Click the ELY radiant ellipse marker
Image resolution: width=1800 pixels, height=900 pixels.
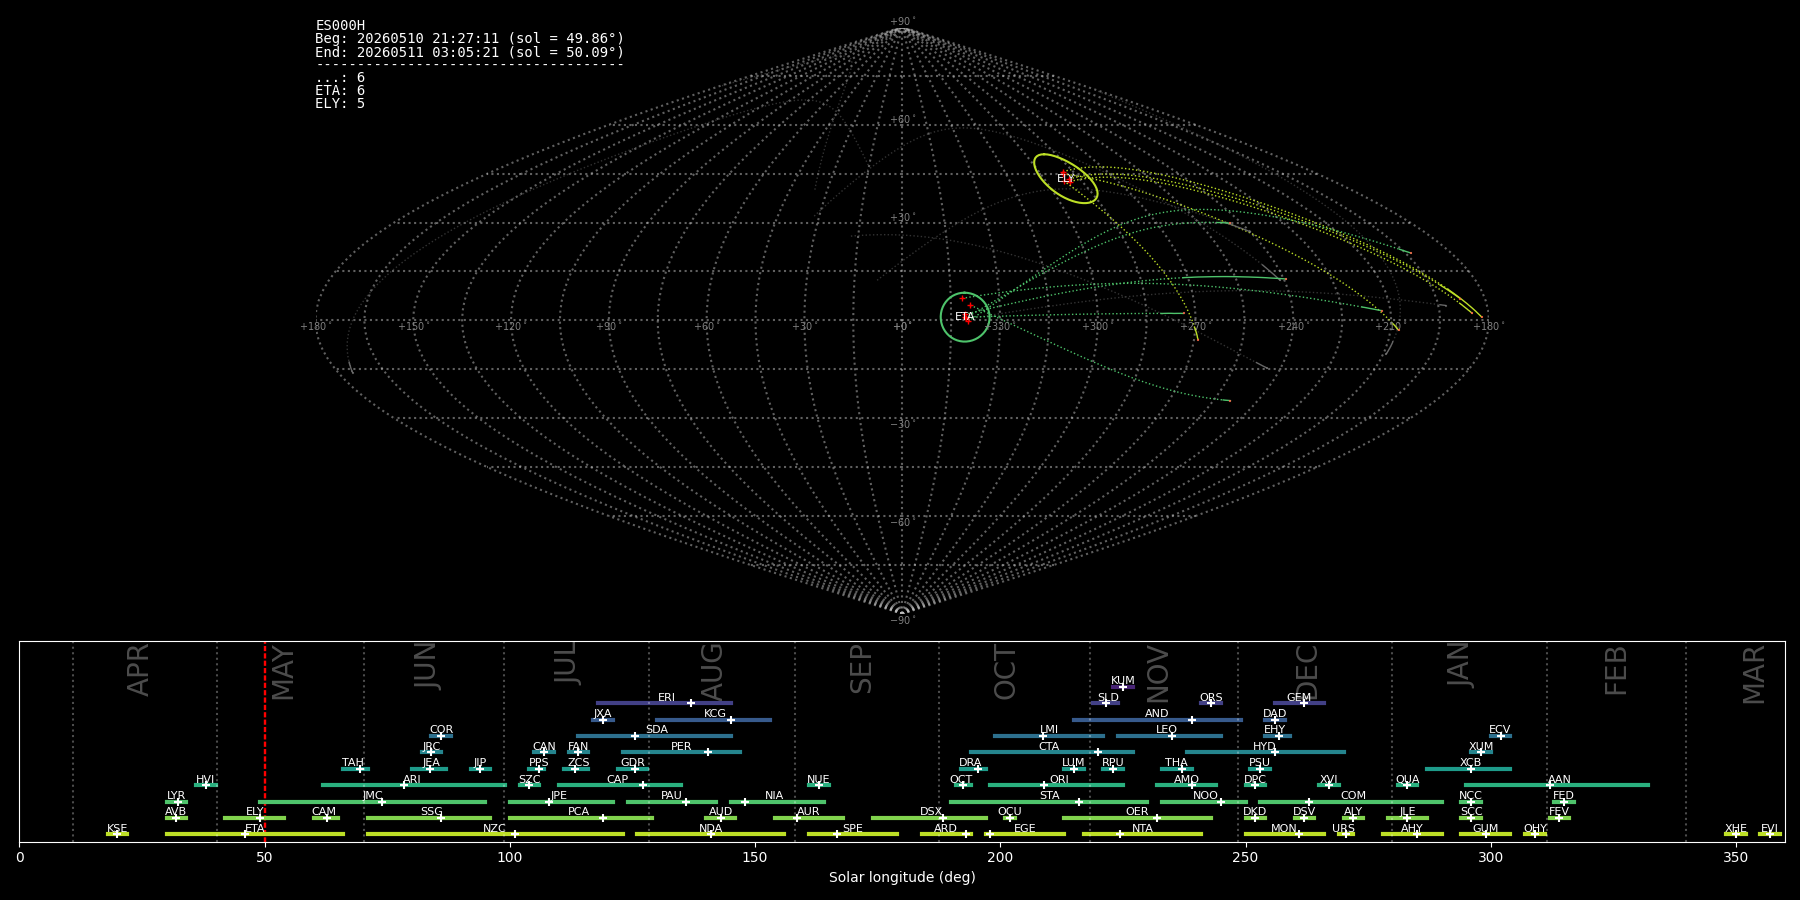click(x=1066, y=179)
